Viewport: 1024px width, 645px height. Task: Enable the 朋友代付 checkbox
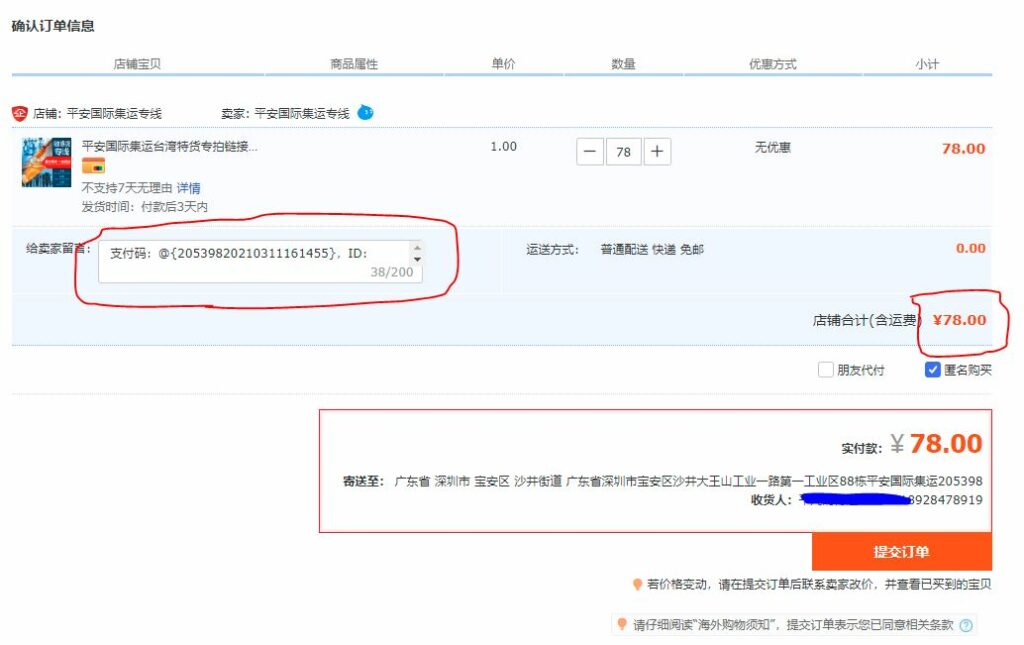[825, 370]
